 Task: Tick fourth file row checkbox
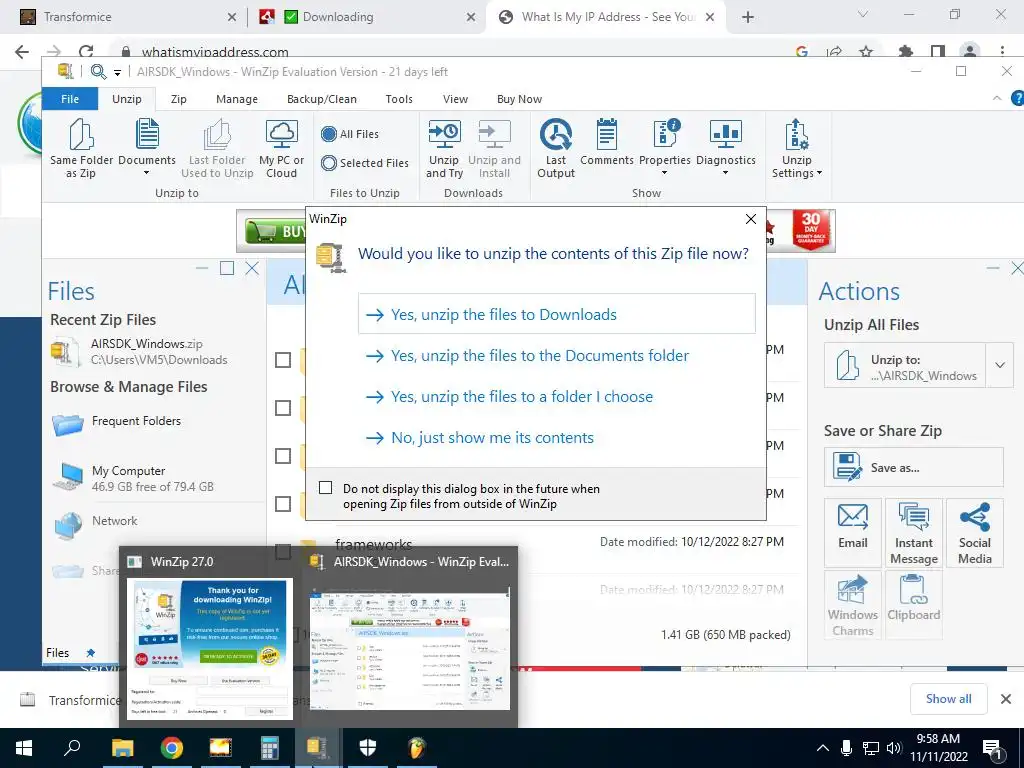pos(283,504)
